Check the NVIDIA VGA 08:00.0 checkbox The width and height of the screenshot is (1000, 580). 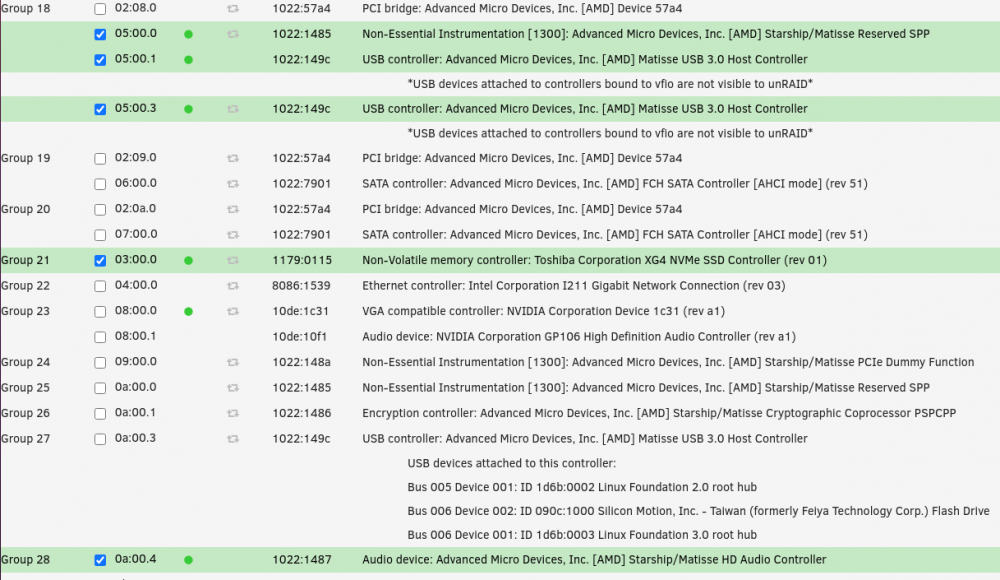100,311
